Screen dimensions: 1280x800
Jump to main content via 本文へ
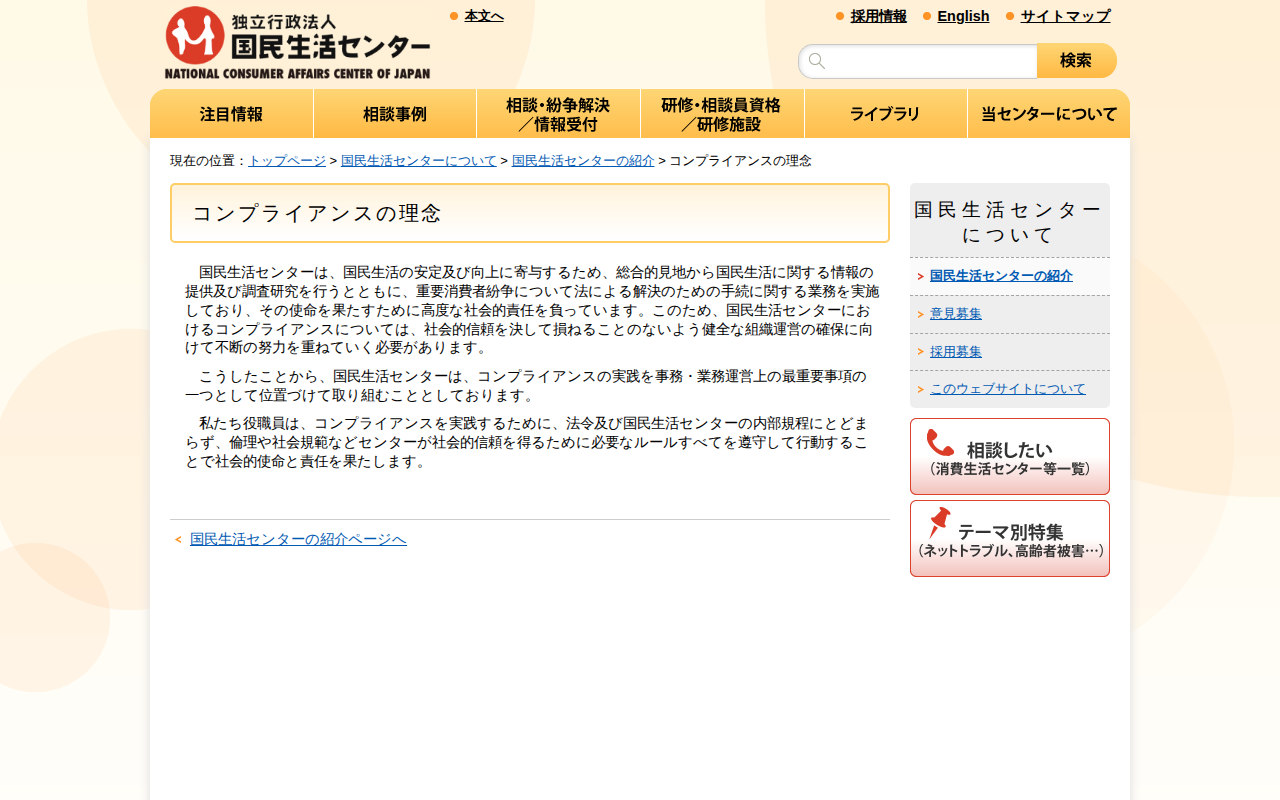[484, 16]
